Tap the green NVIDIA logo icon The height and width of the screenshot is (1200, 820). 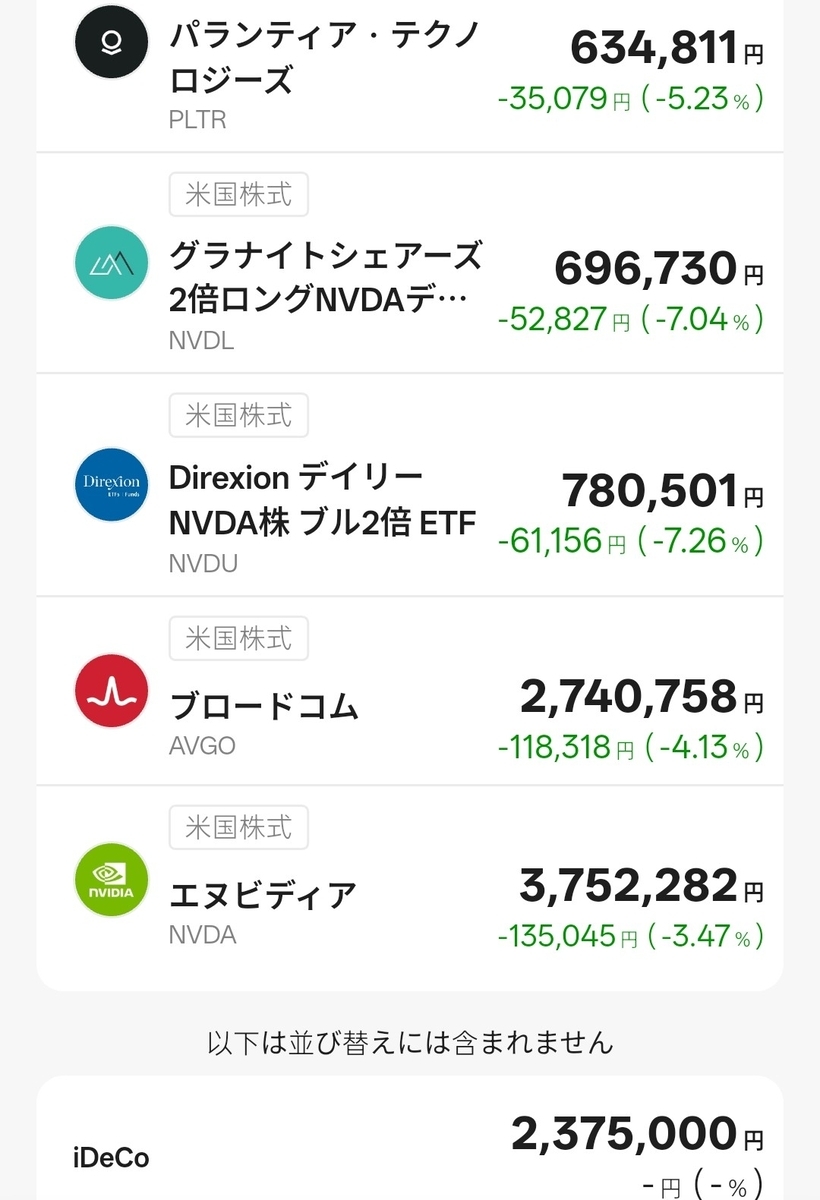point(111,881)
